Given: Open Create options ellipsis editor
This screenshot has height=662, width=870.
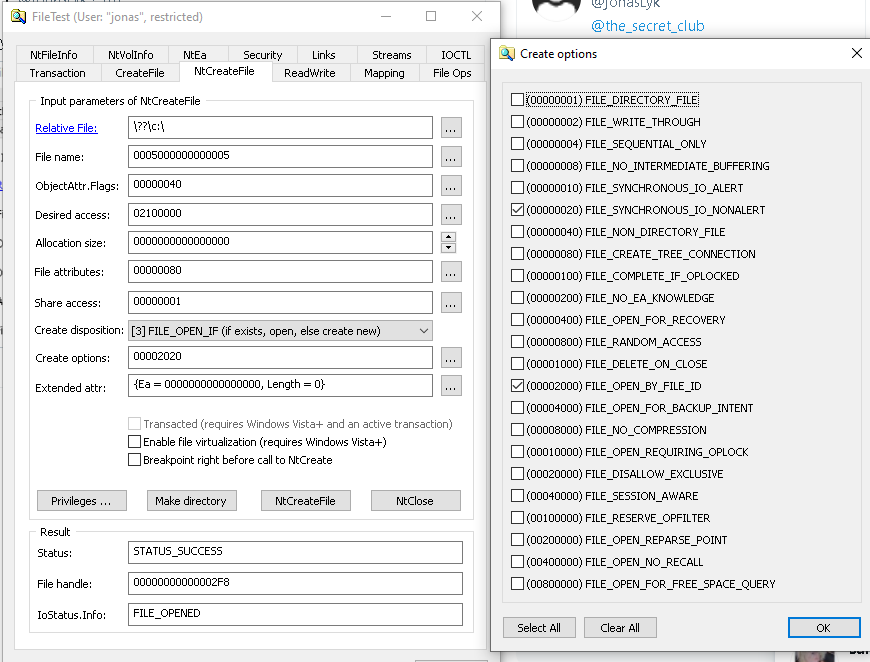Looking at the screenshot, I should coord(451,358).
